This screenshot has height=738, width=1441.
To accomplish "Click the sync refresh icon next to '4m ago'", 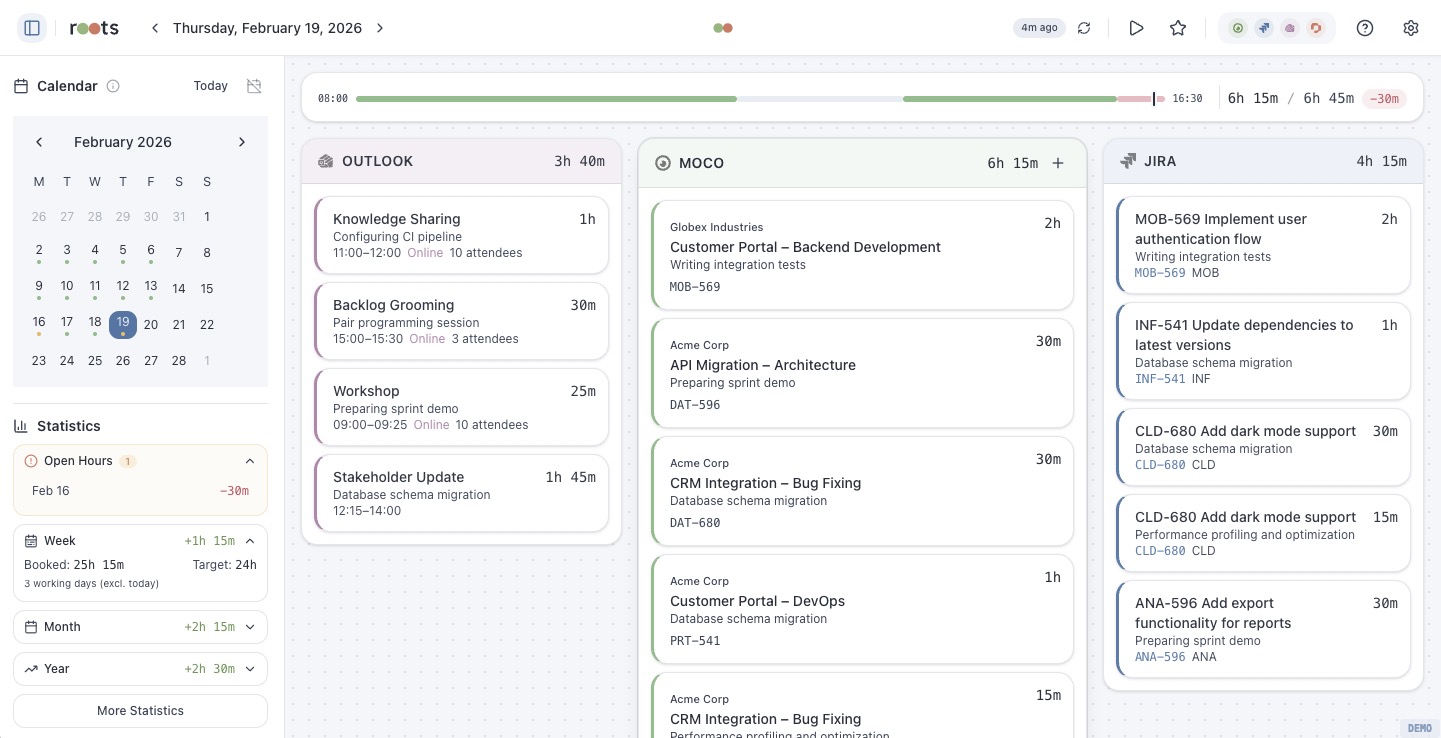I will click(x=1084, y=28).
